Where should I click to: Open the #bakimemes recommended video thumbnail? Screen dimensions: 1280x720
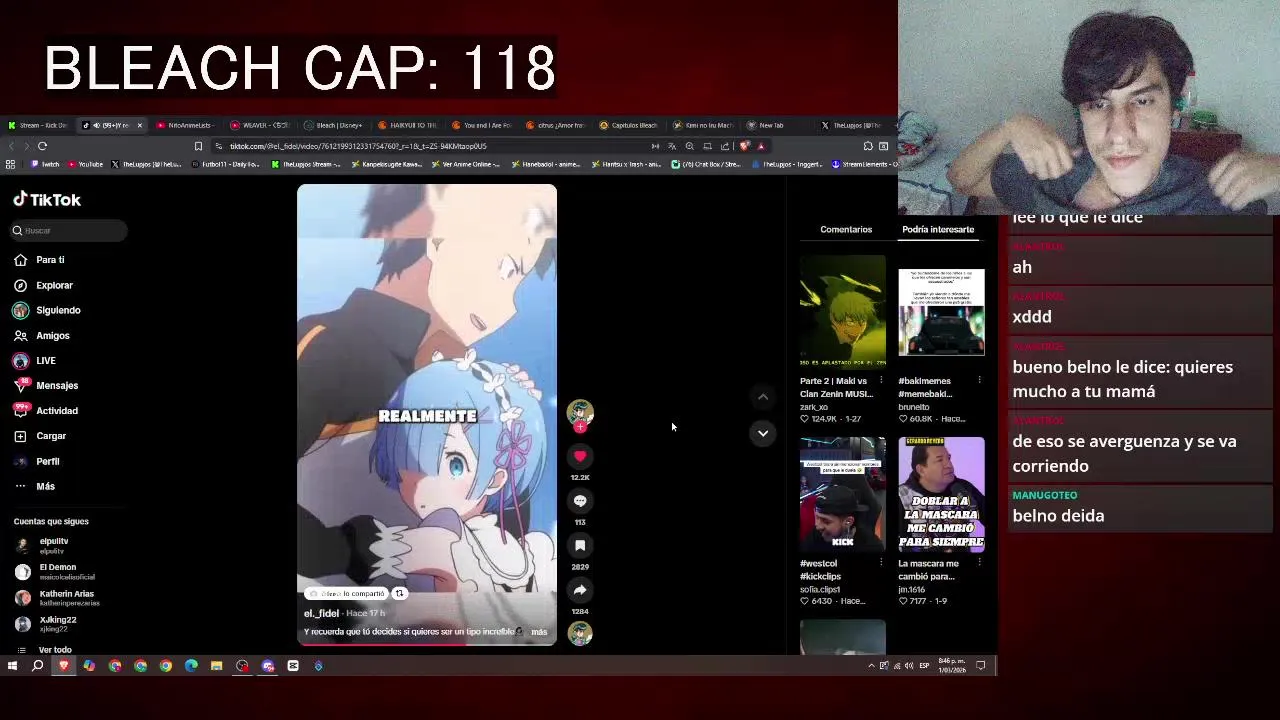coord(941,313)
